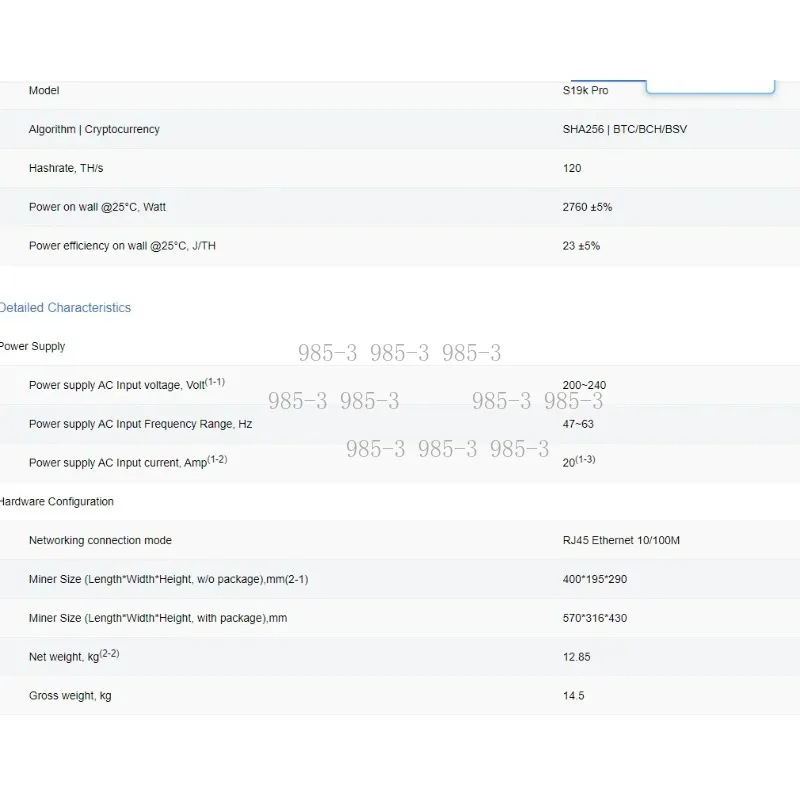Collapse the Hardware Configuration section heading

click(56, 502)
